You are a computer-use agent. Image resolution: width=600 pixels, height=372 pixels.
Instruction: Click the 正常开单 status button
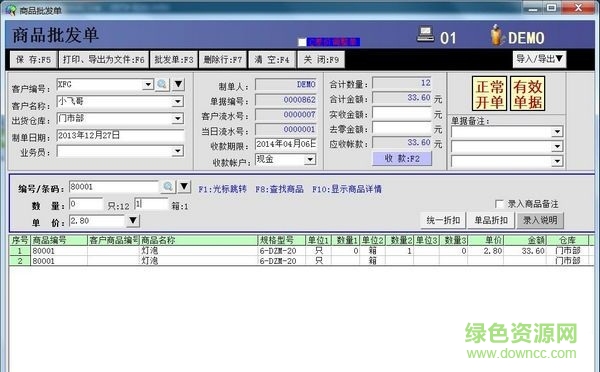coord(489,94)
